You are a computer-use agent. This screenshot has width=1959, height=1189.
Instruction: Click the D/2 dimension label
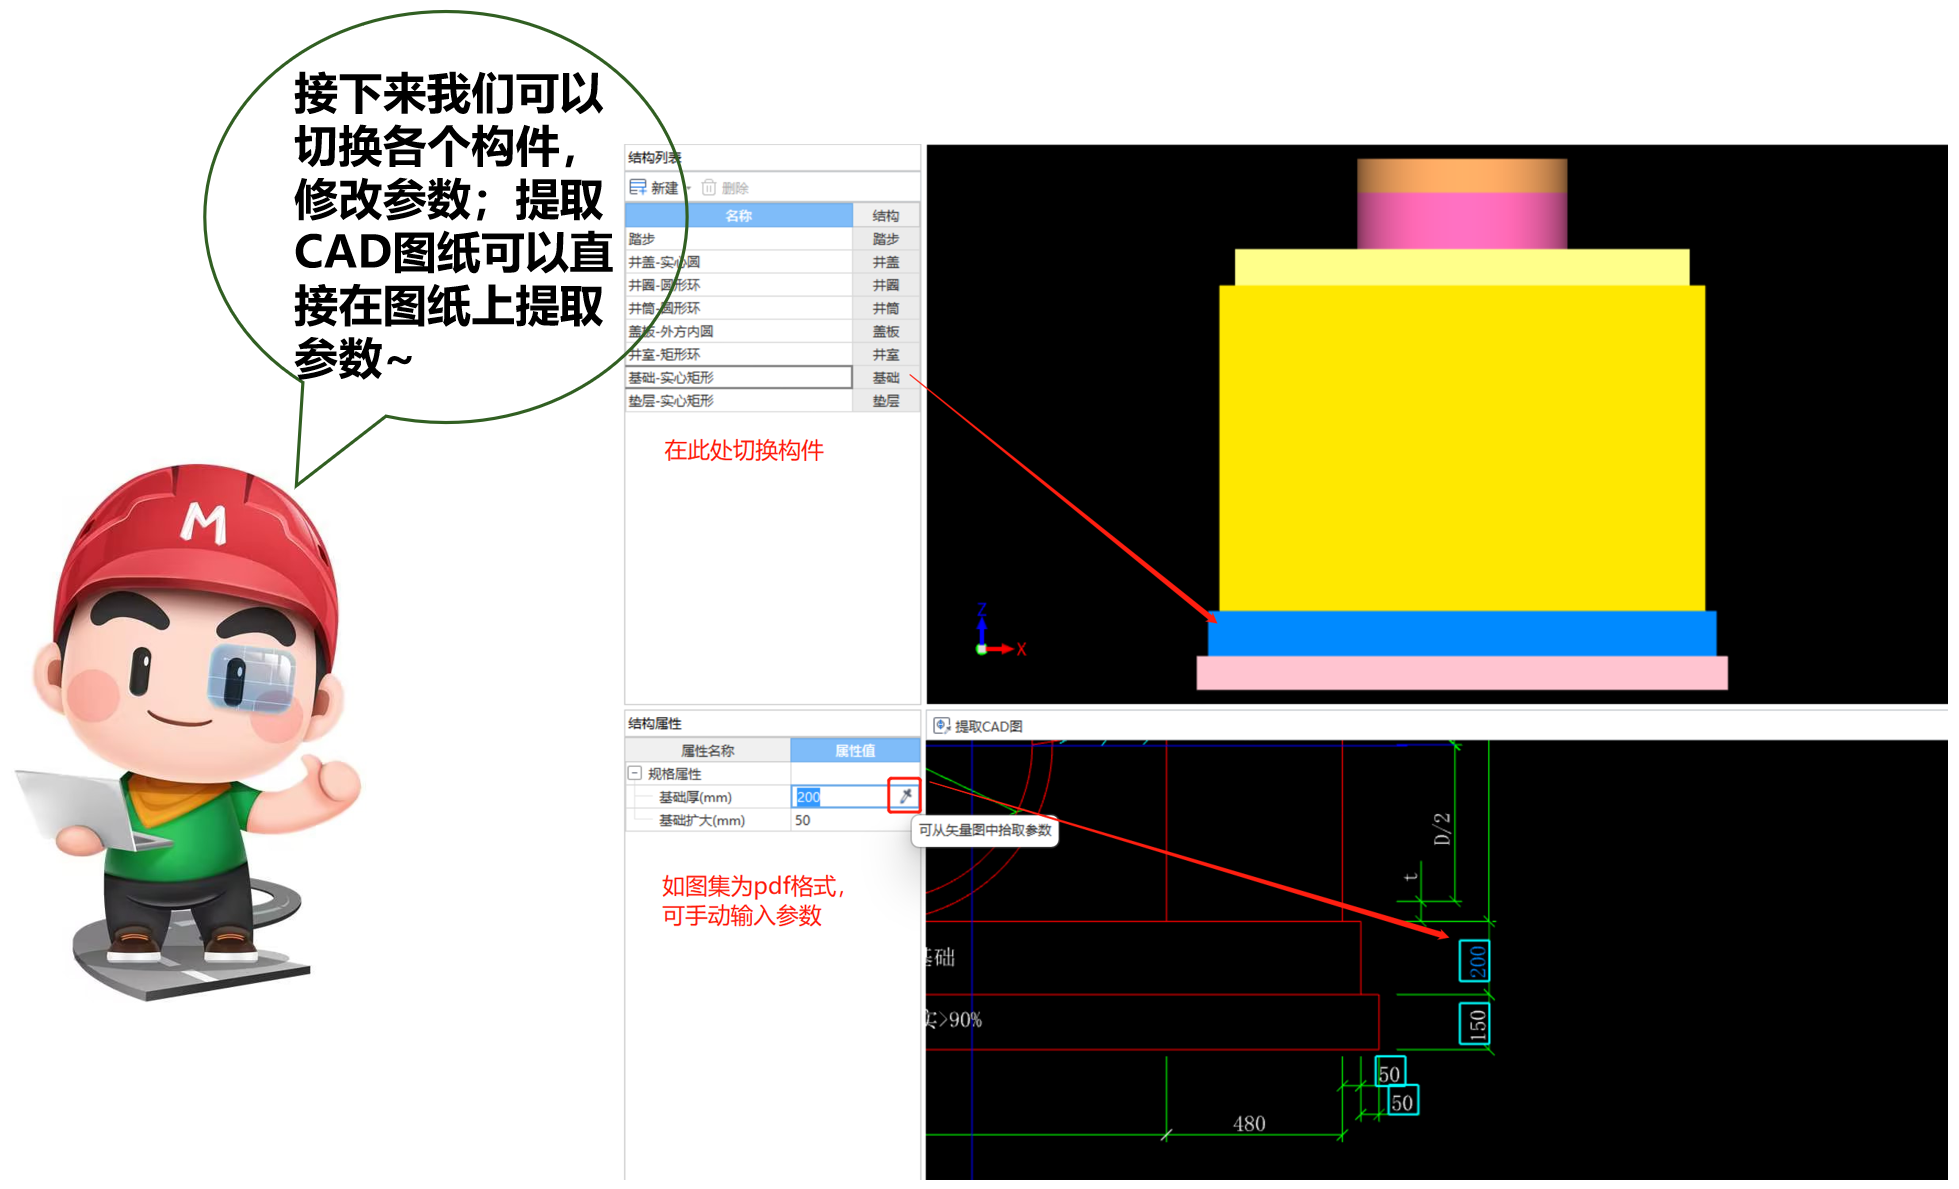(x=1442, y=829)
